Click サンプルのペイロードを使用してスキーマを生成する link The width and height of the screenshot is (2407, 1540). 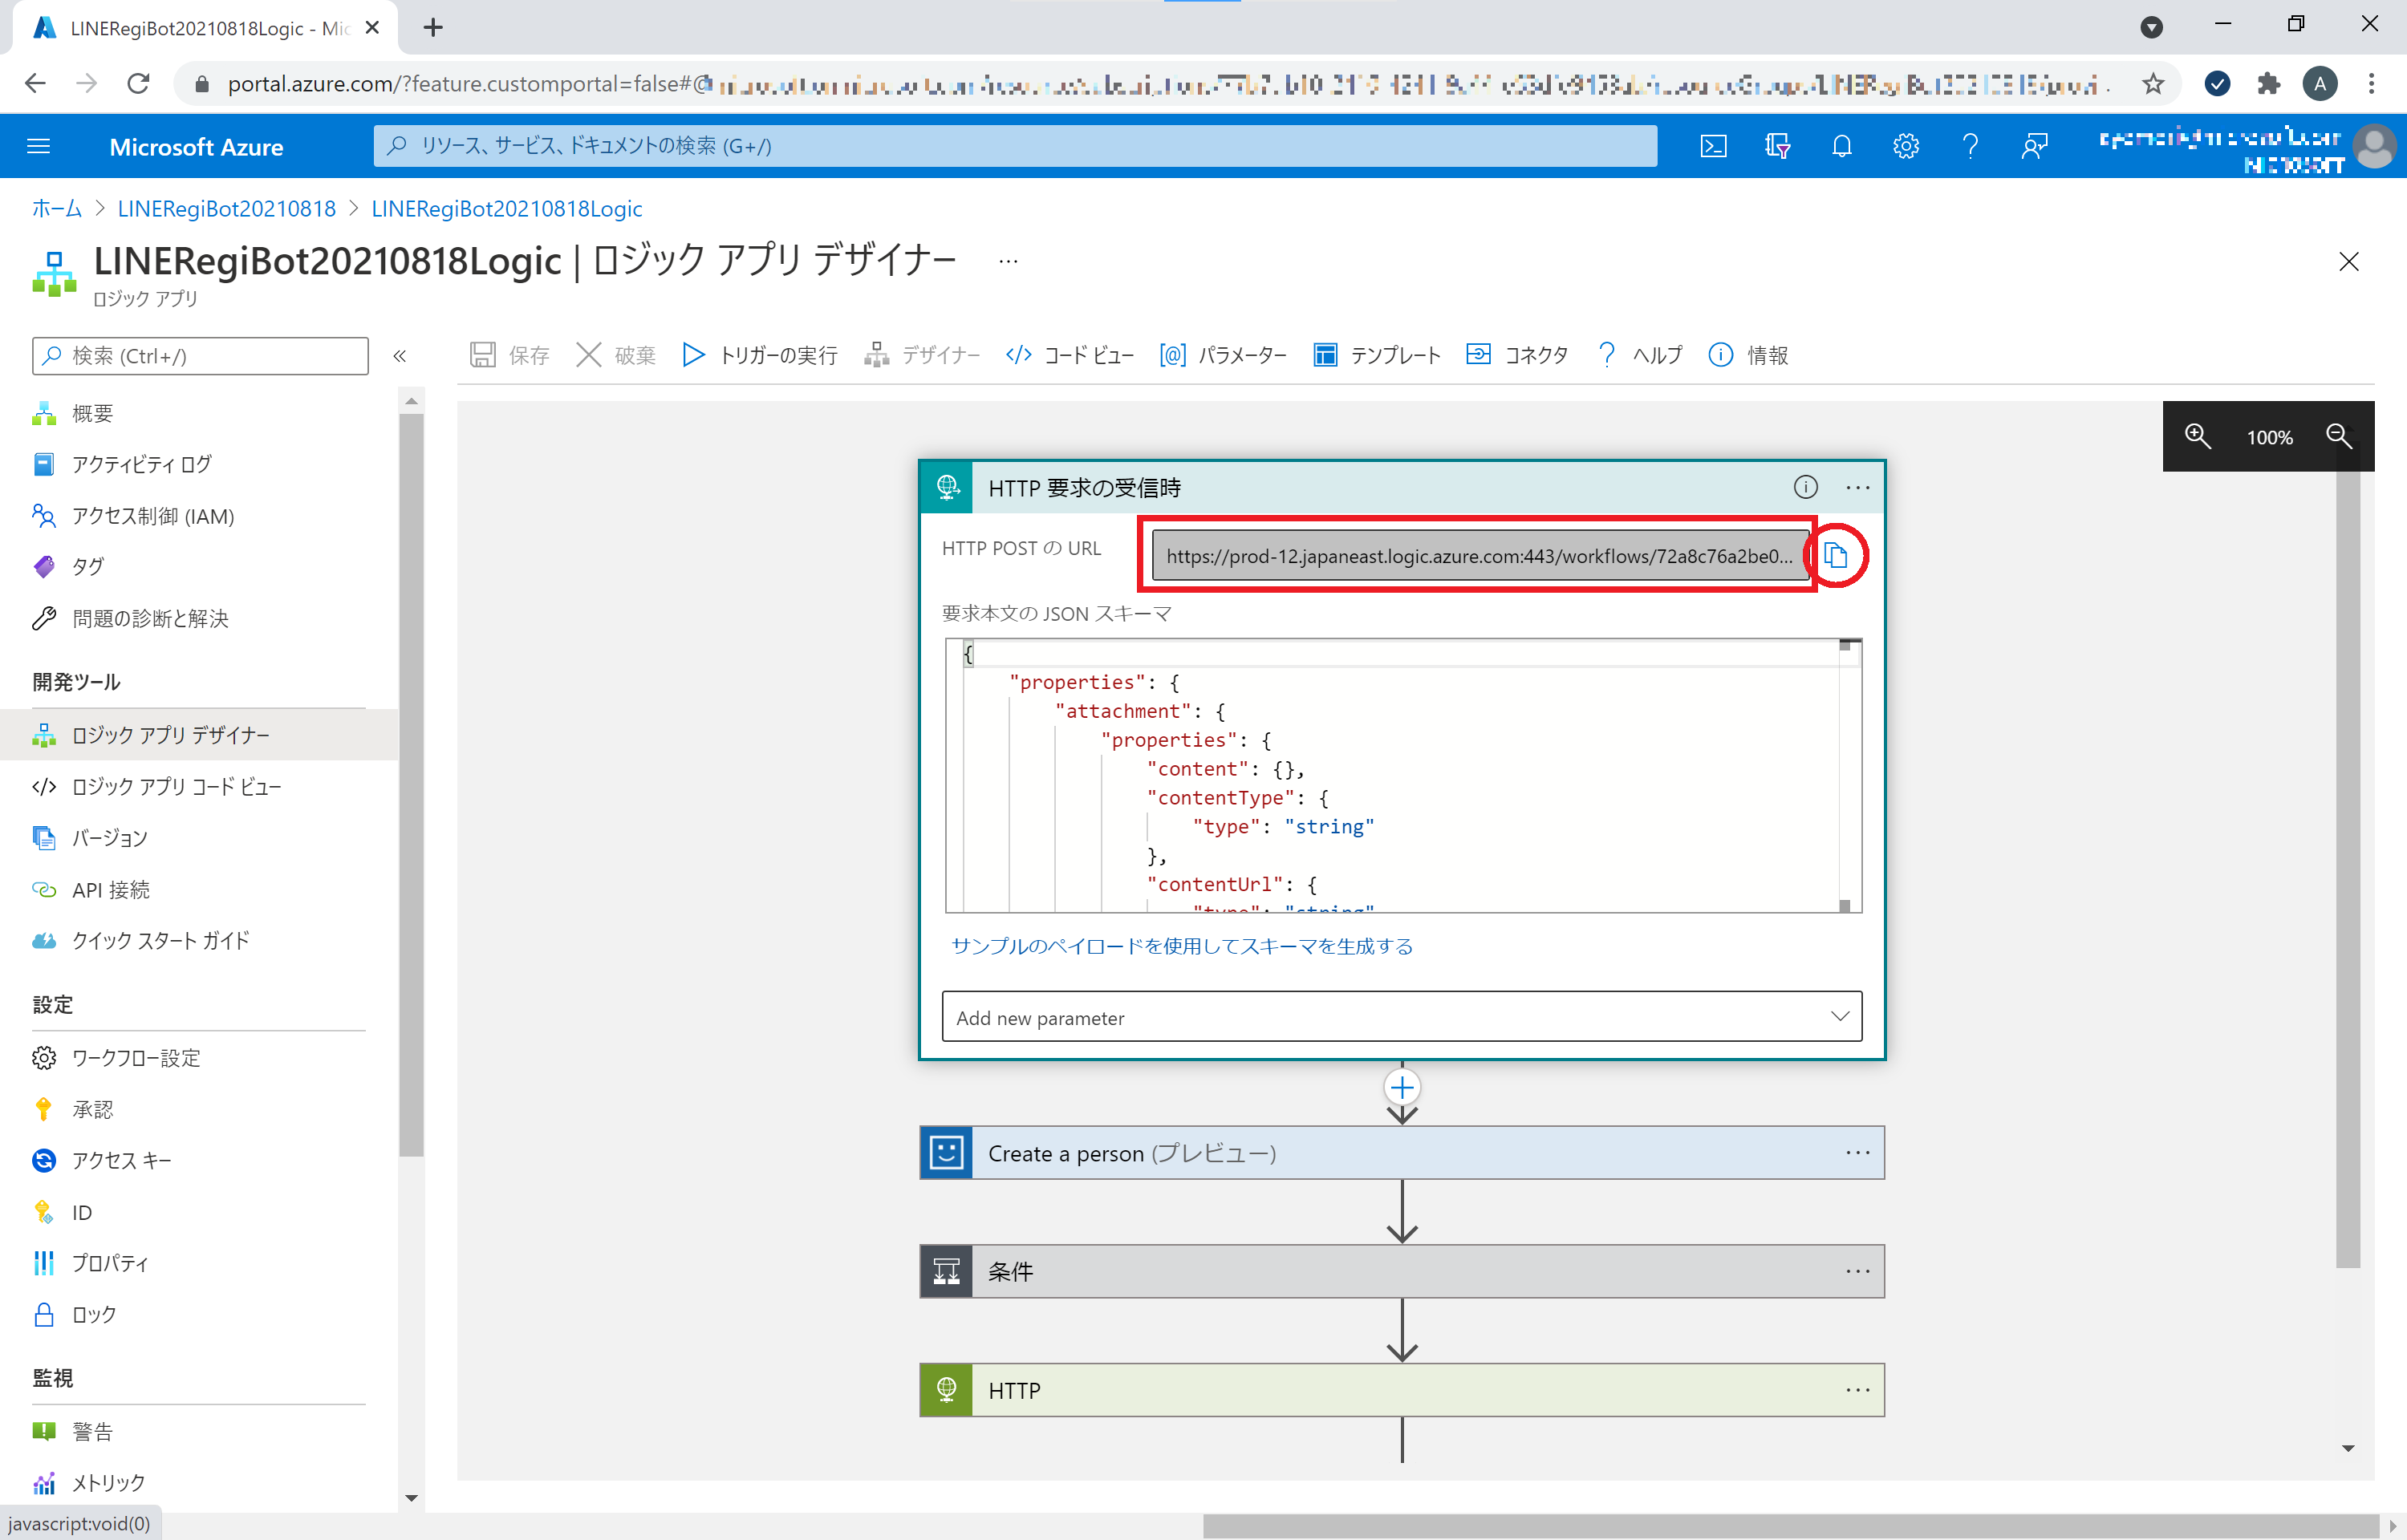click(x=1182, y=946)
